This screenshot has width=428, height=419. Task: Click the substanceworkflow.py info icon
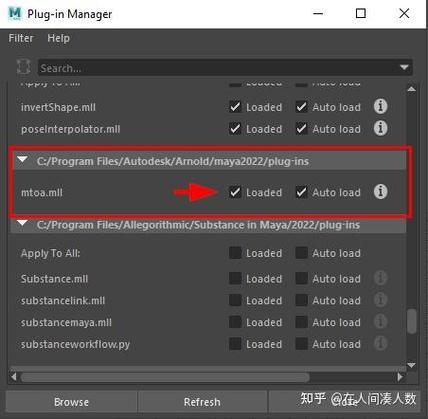pos(380,343)
